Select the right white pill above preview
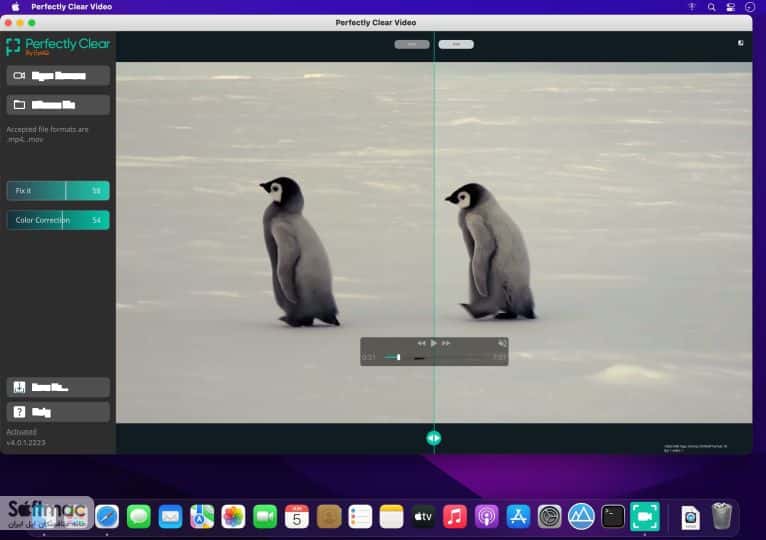The image size is (766, 540). tap(456, 44)
